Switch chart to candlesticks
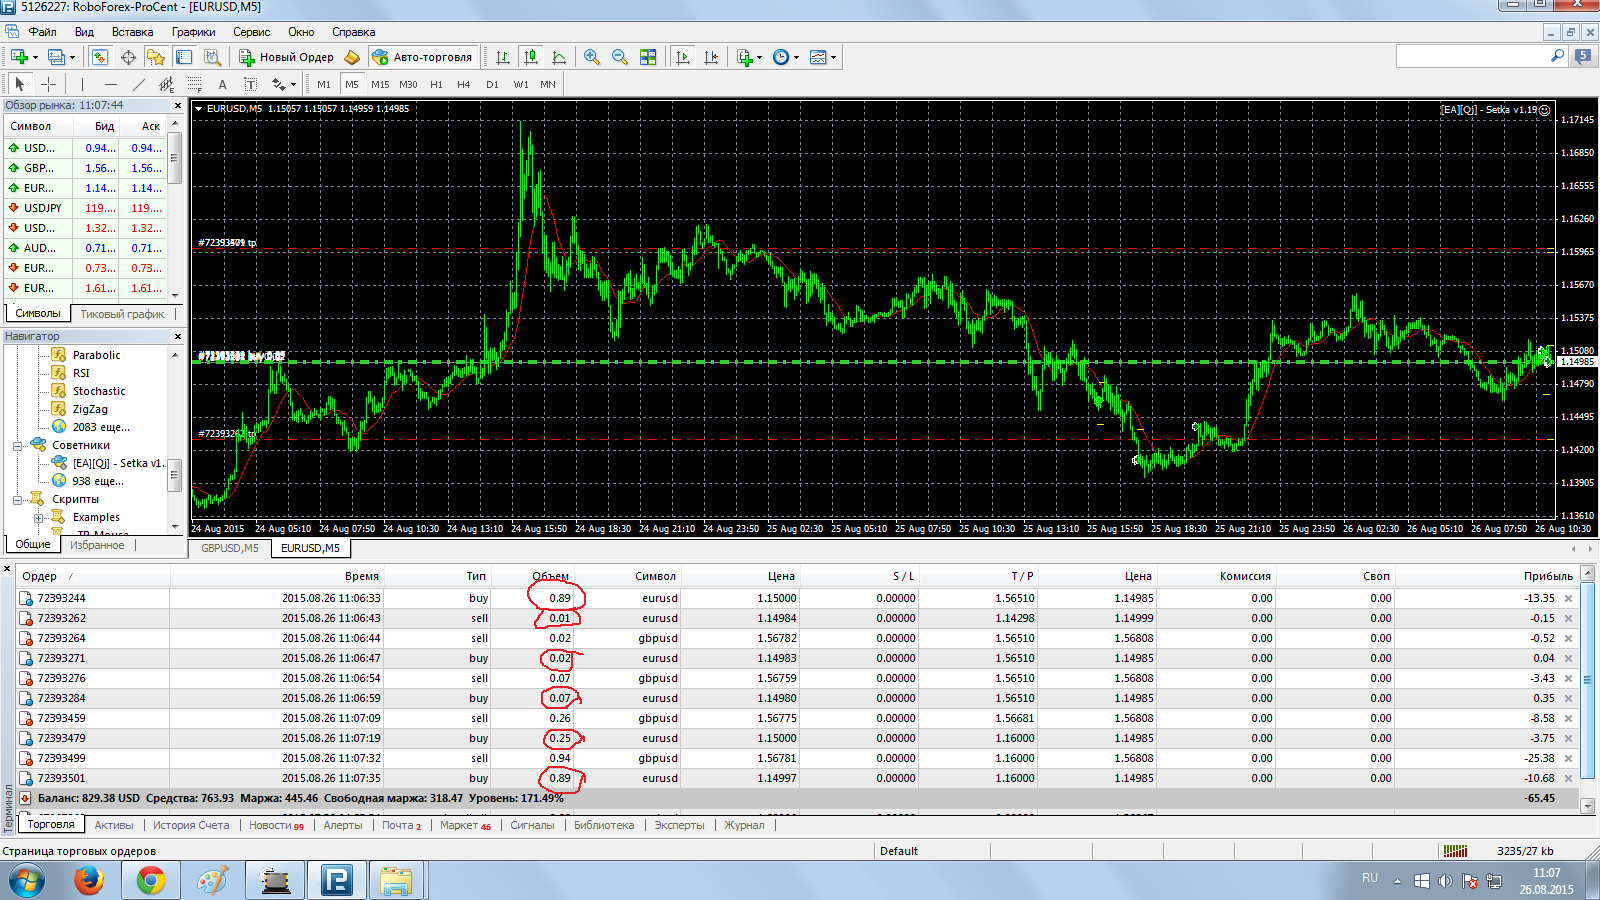Screen dimensions: 1600x900 [531, 57]
